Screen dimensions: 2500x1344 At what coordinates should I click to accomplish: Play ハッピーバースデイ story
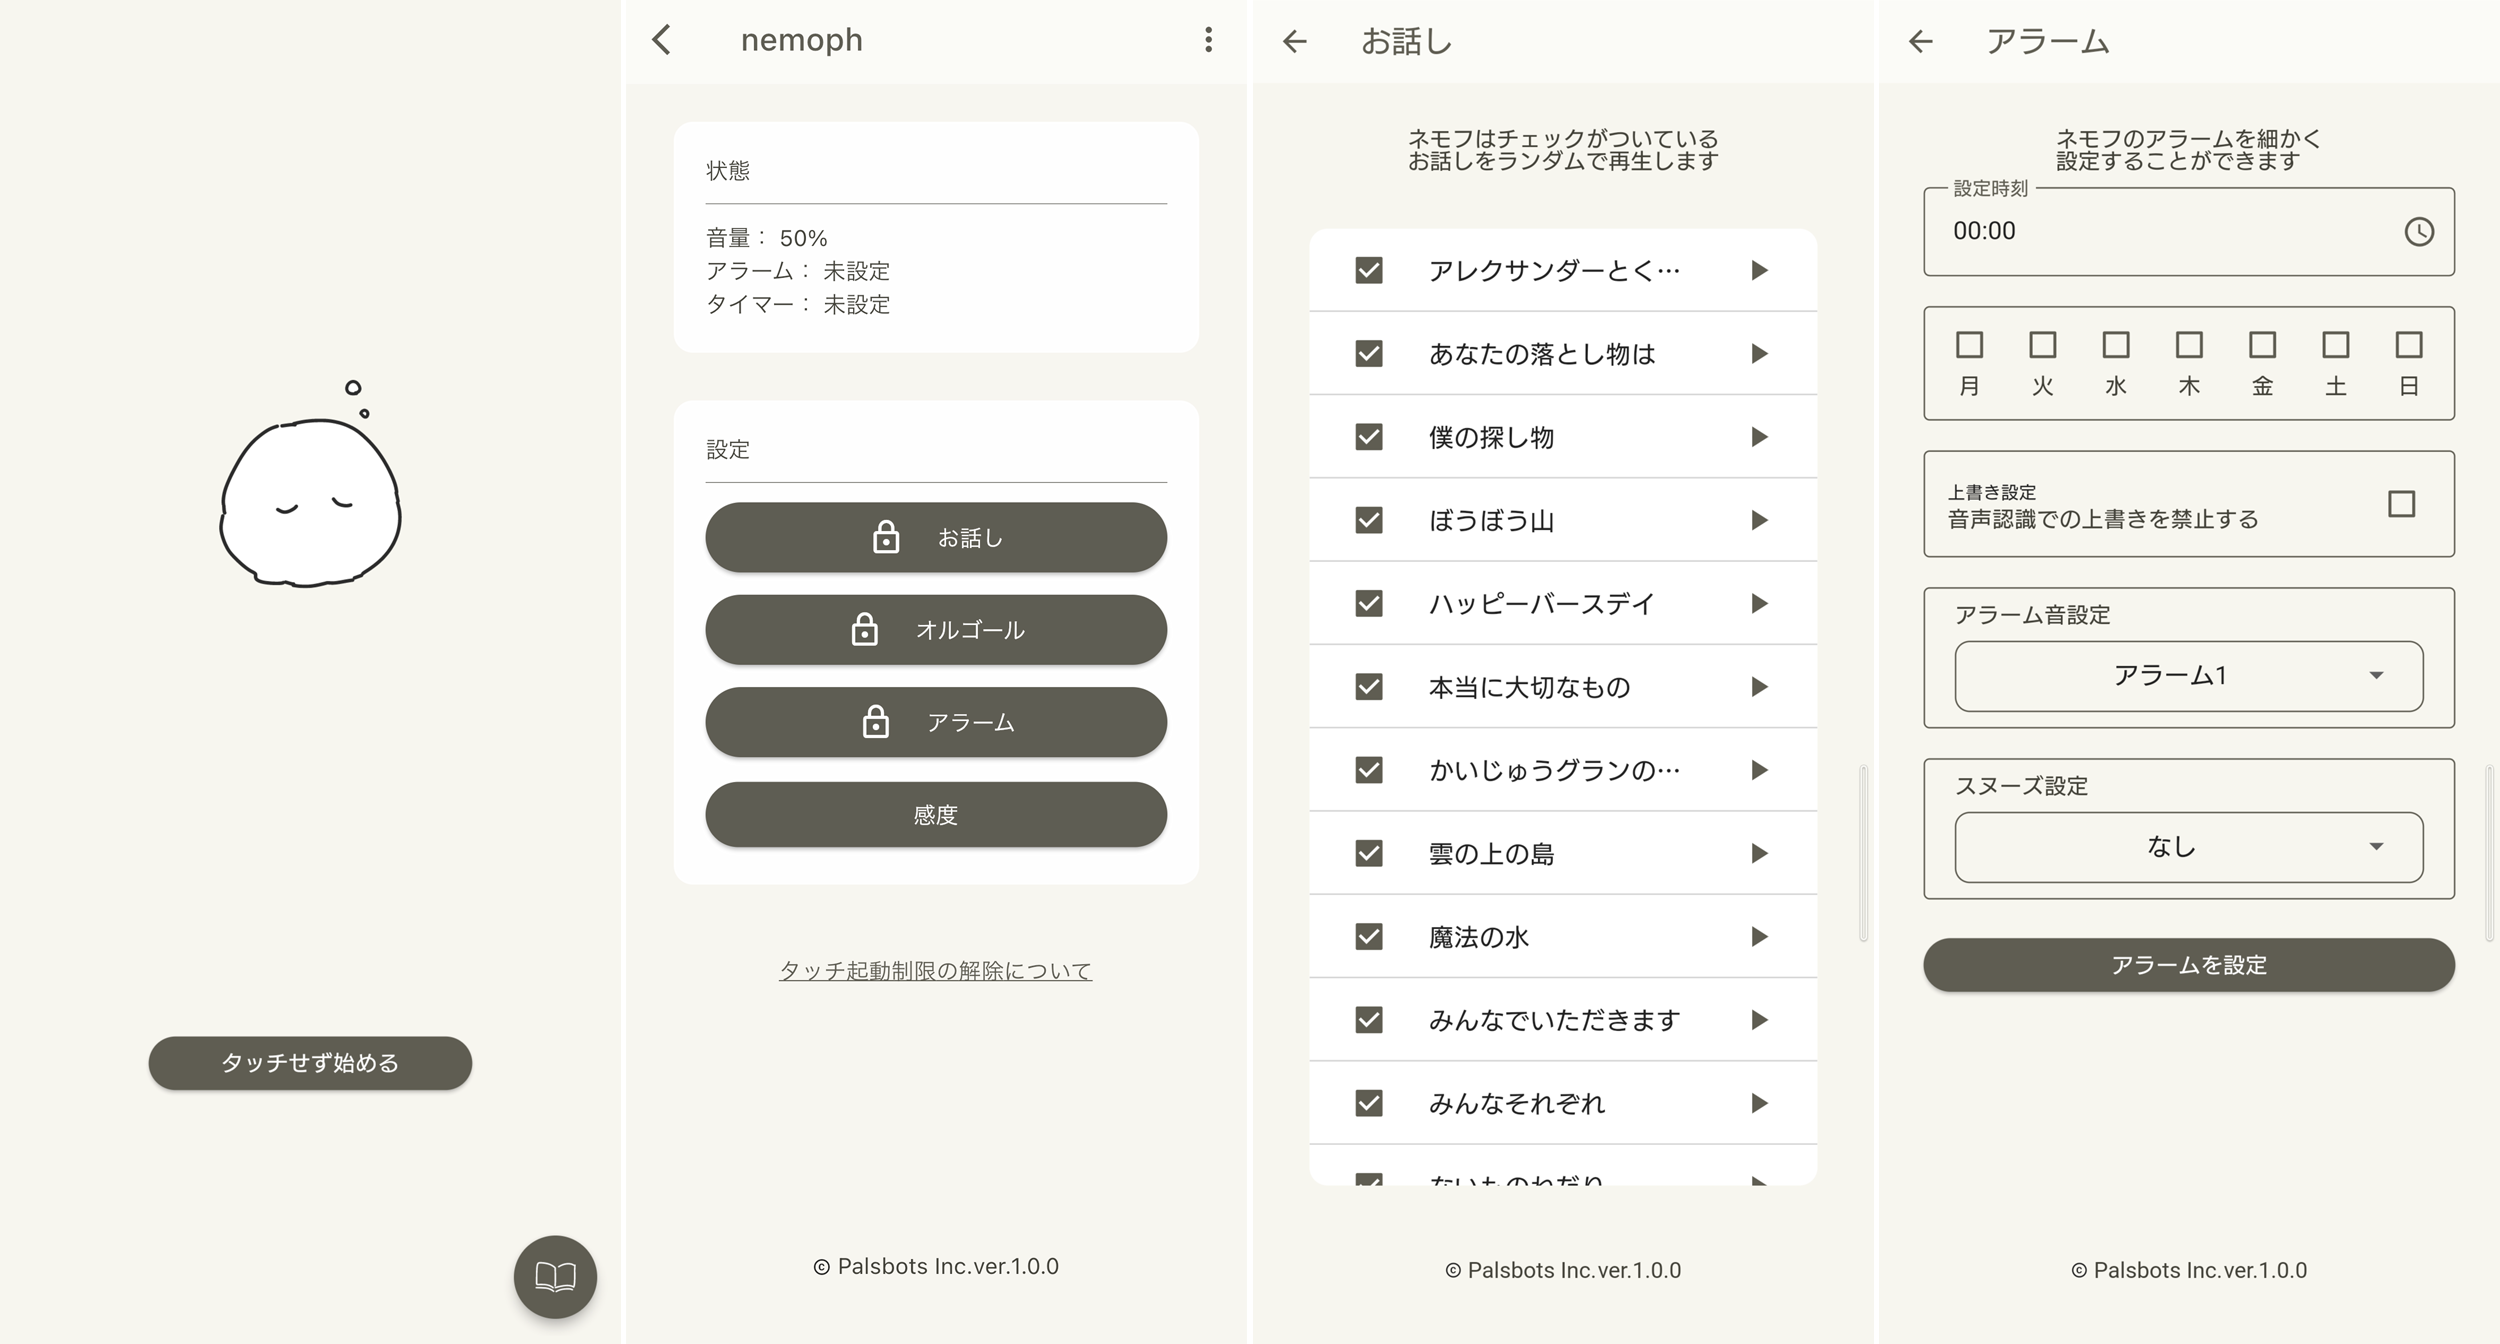point(1759,603)
